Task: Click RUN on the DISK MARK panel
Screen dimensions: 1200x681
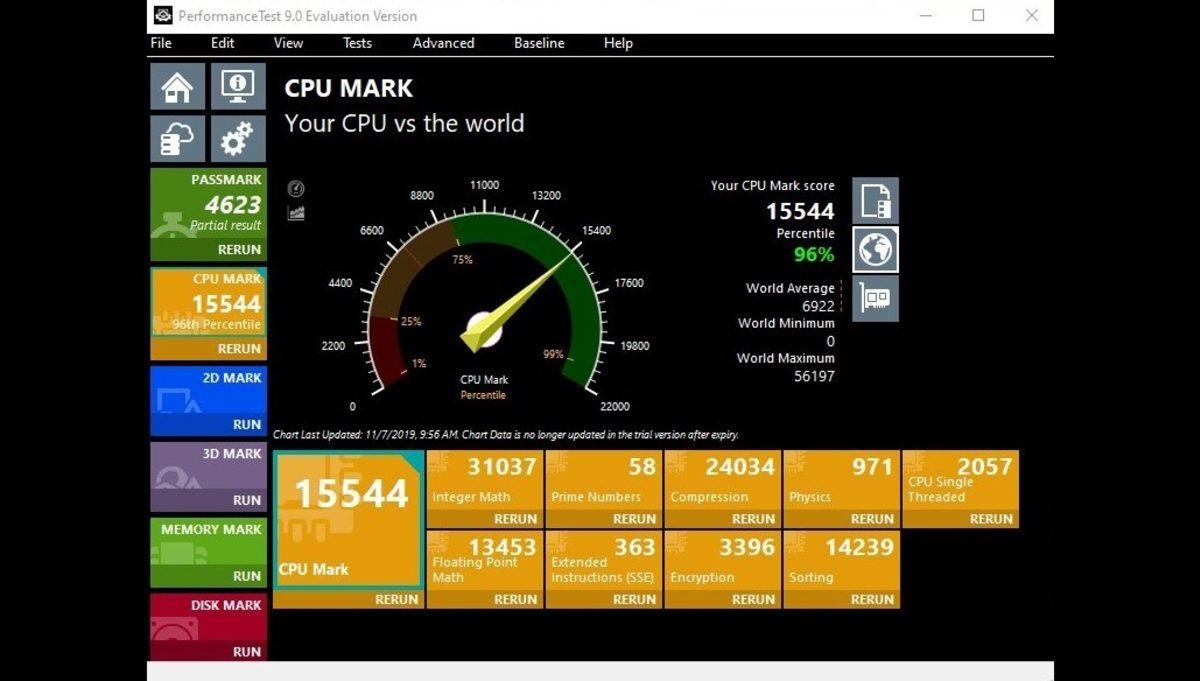Action: click(245, 651)
